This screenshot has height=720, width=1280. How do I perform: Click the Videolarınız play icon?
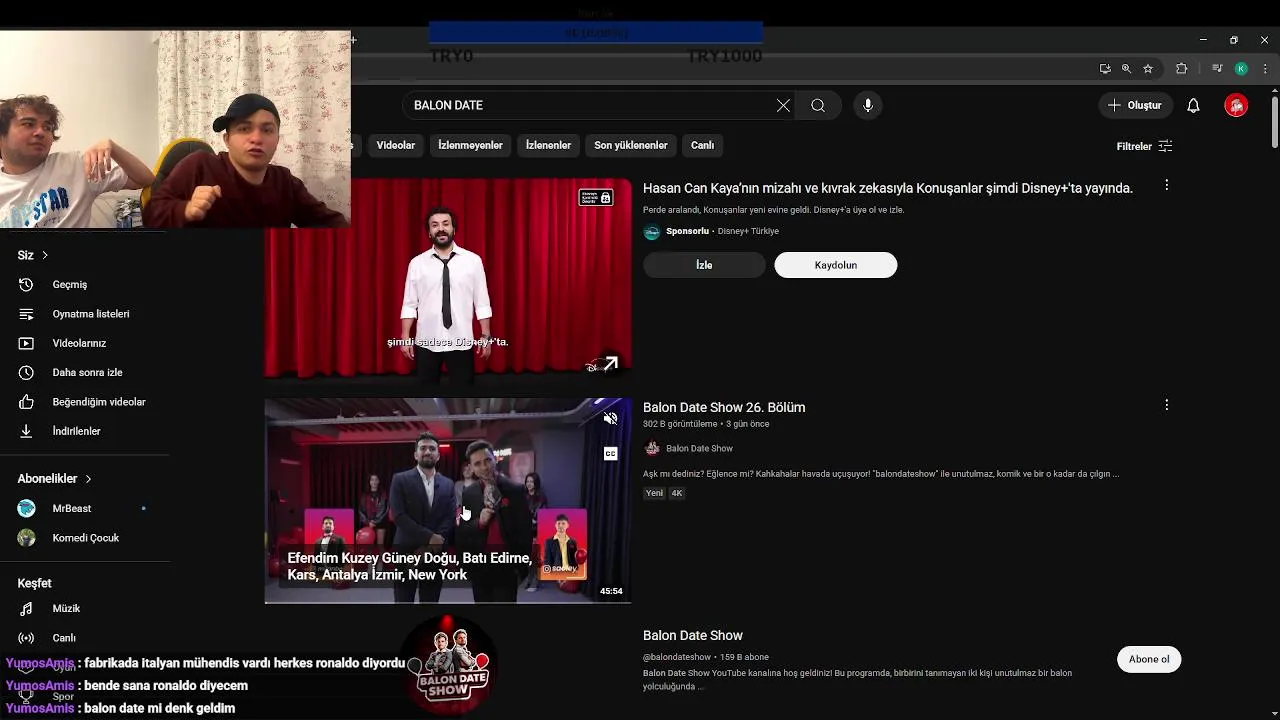coord(27,343)
